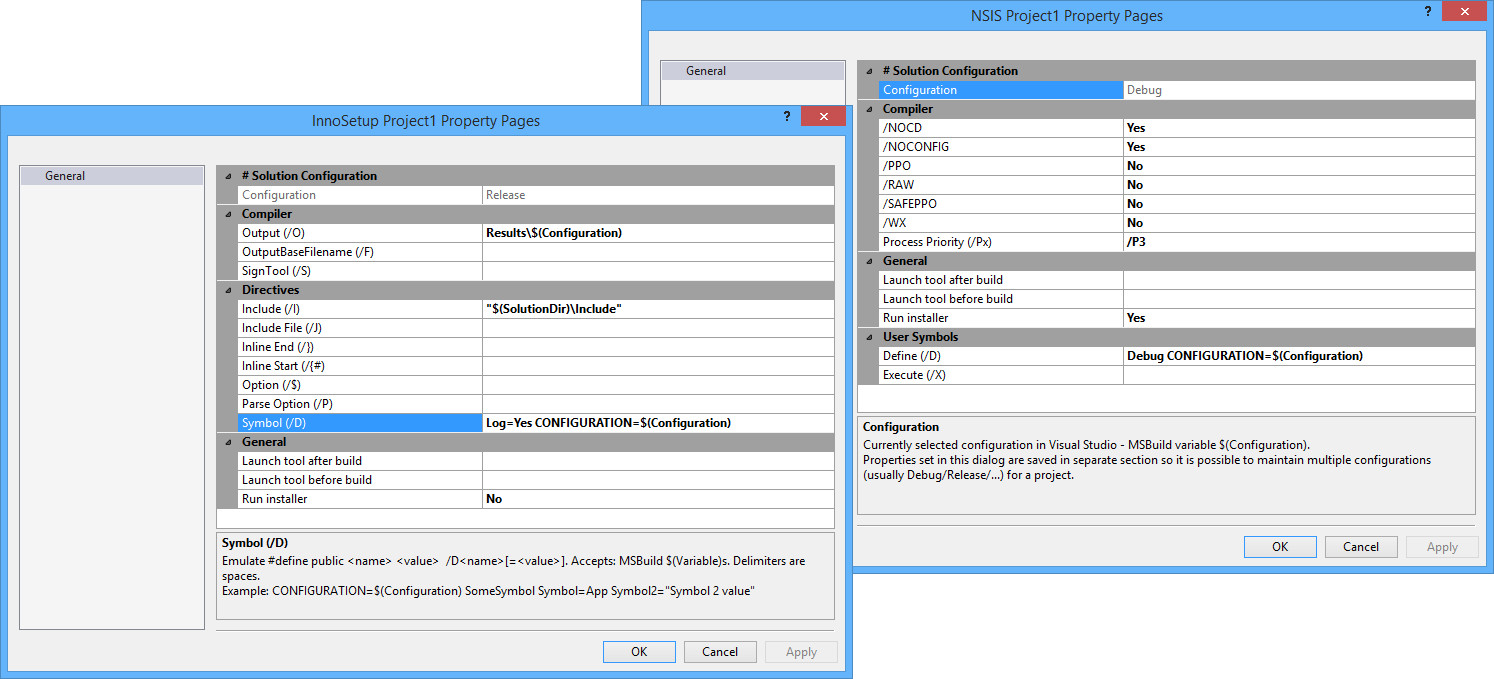Click Apply in the NSIS dialog
This screenshot has width=1494, height=679.
click(1442, 547)
